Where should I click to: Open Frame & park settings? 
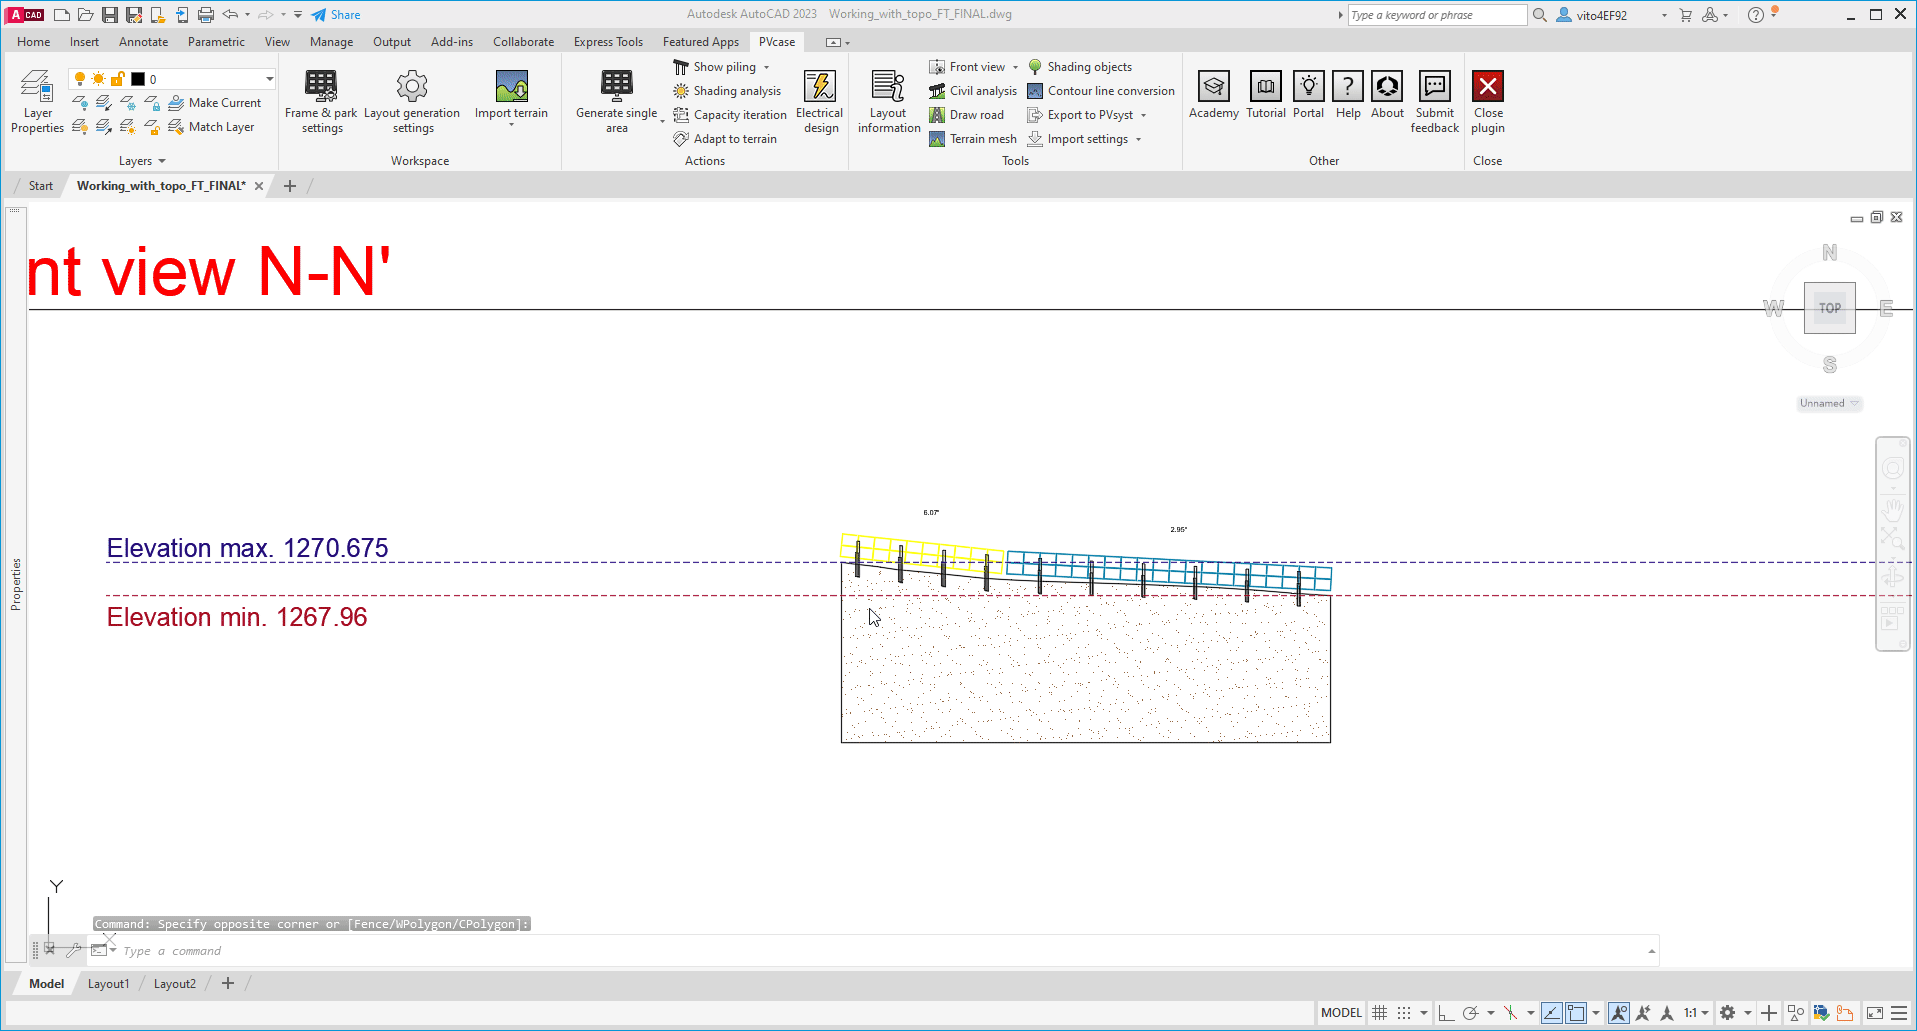point(320,100)
